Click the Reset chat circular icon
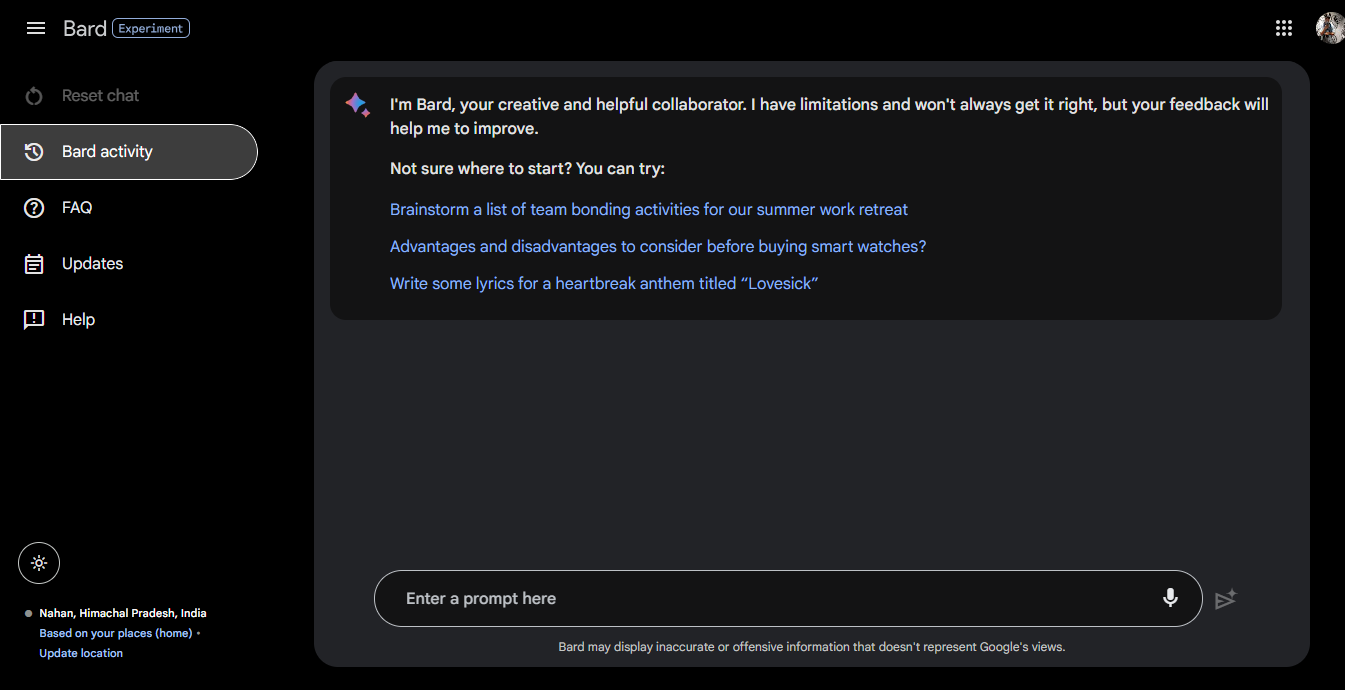This screenshot has height=690, width=1345. click(34, 96)
